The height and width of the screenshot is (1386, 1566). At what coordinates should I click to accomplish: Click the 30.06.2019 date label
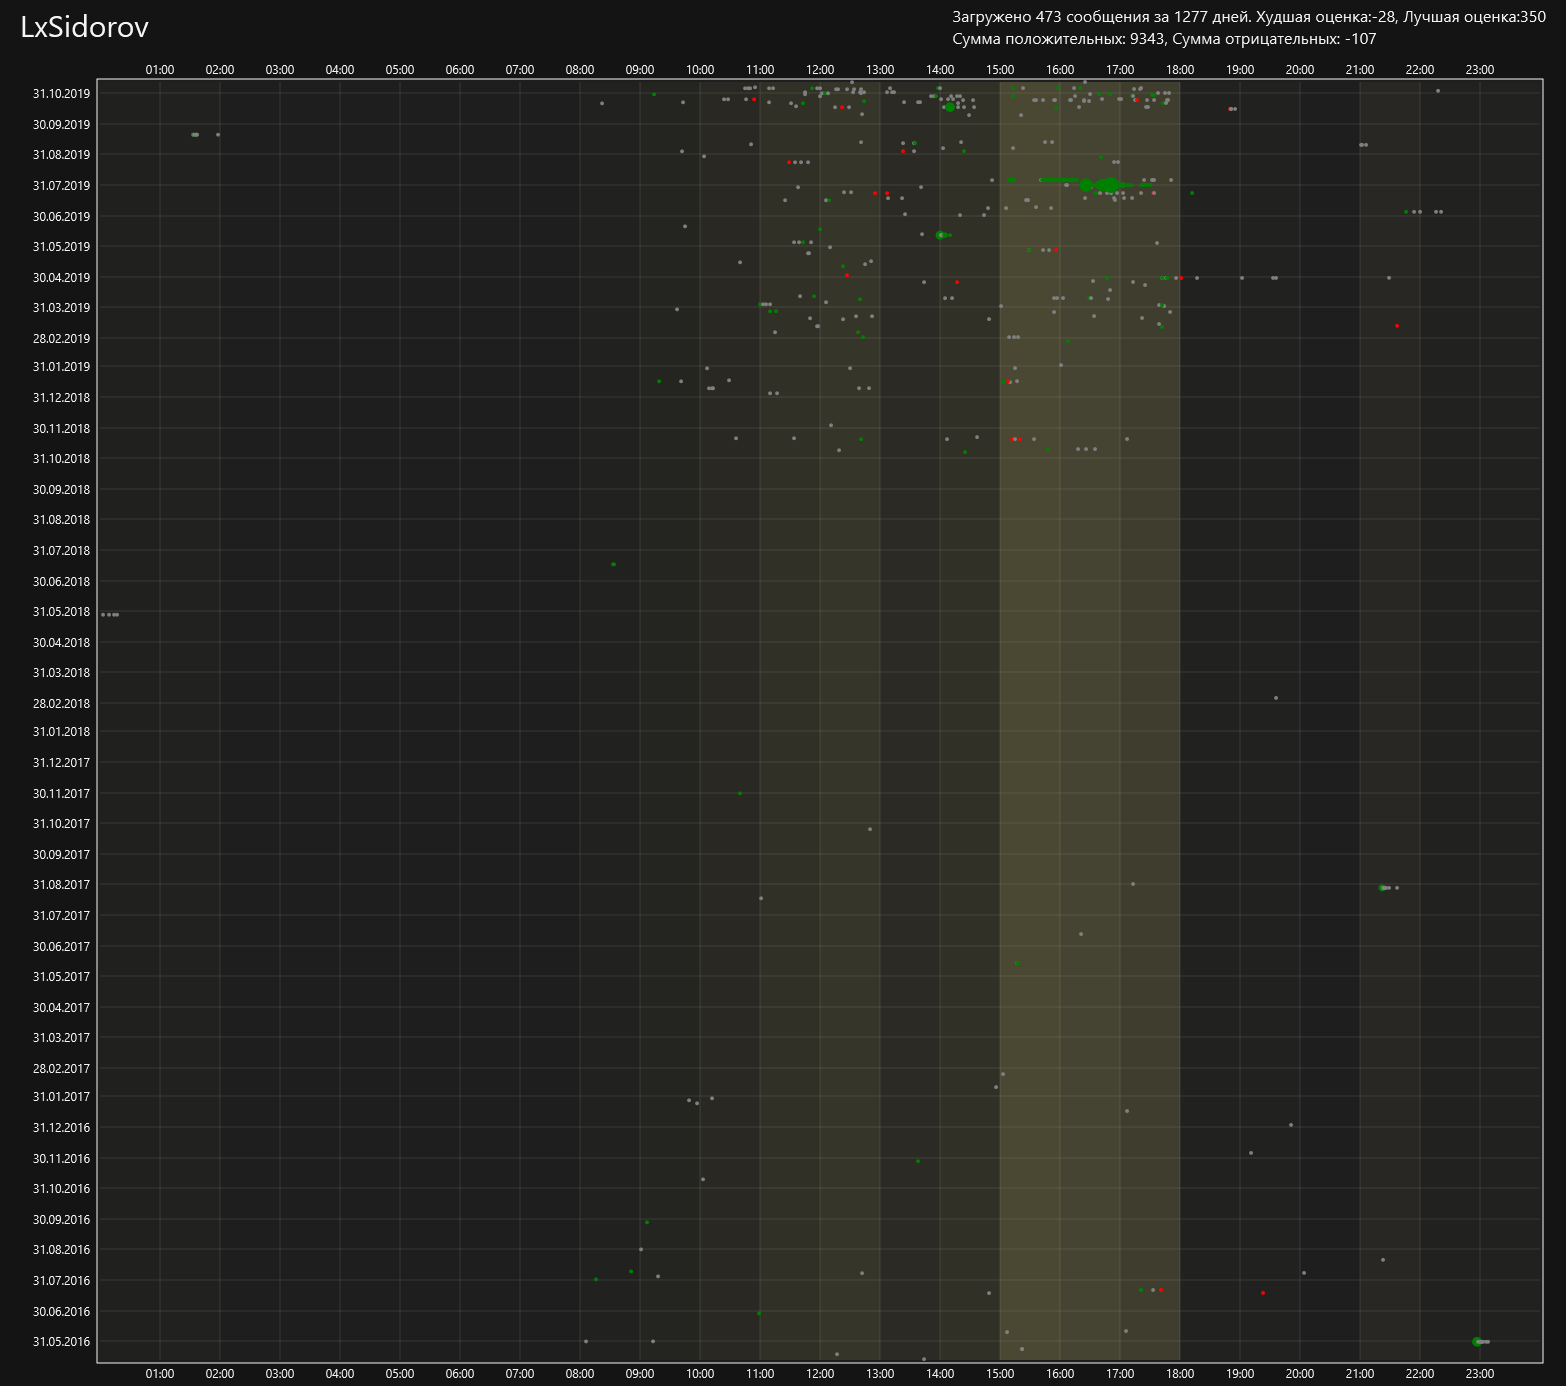61,217
